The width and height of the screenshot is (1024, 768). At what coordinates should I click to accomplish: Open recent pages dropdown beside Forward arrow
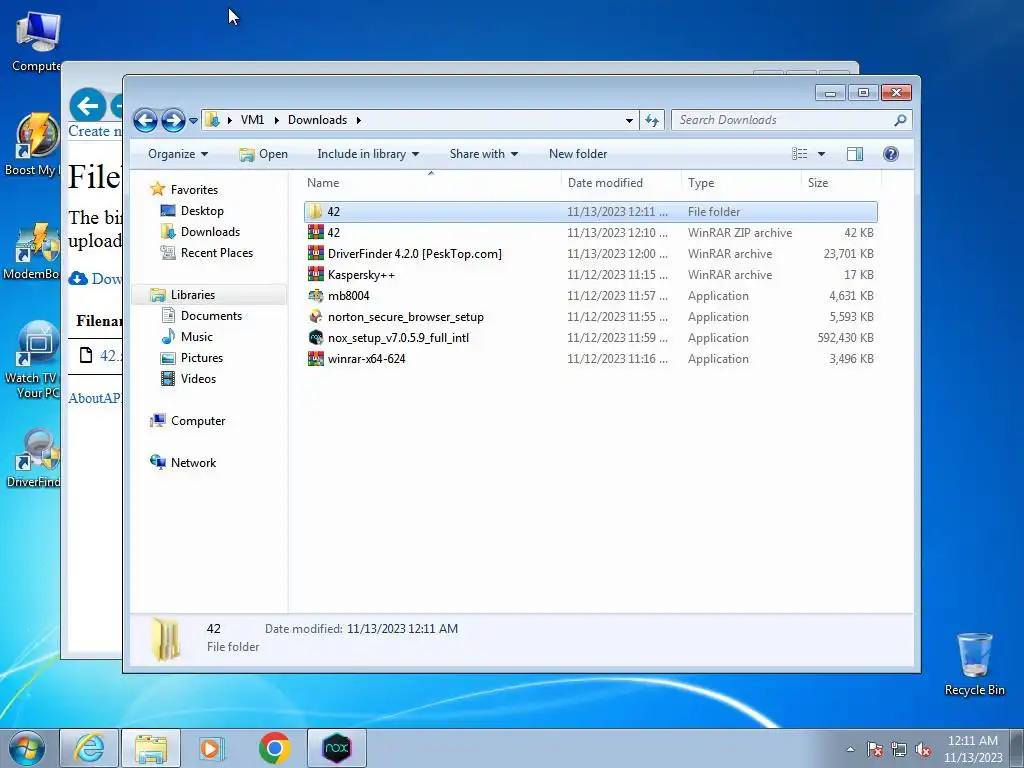pyautogui.click(x=193, y=121)
